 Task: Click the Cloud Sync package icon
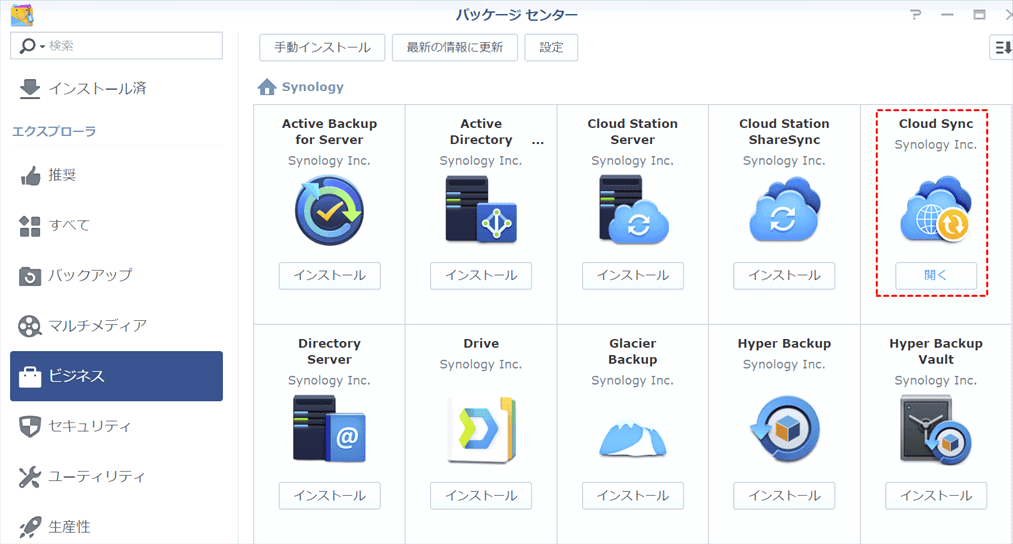(x=936, y=211)
